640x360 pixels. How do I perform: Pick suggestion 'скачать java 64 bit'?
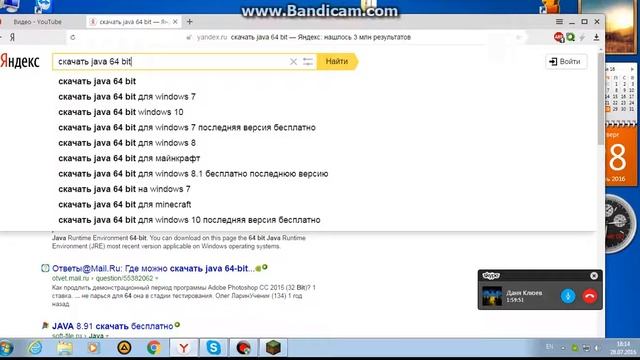tap(97, 81)
